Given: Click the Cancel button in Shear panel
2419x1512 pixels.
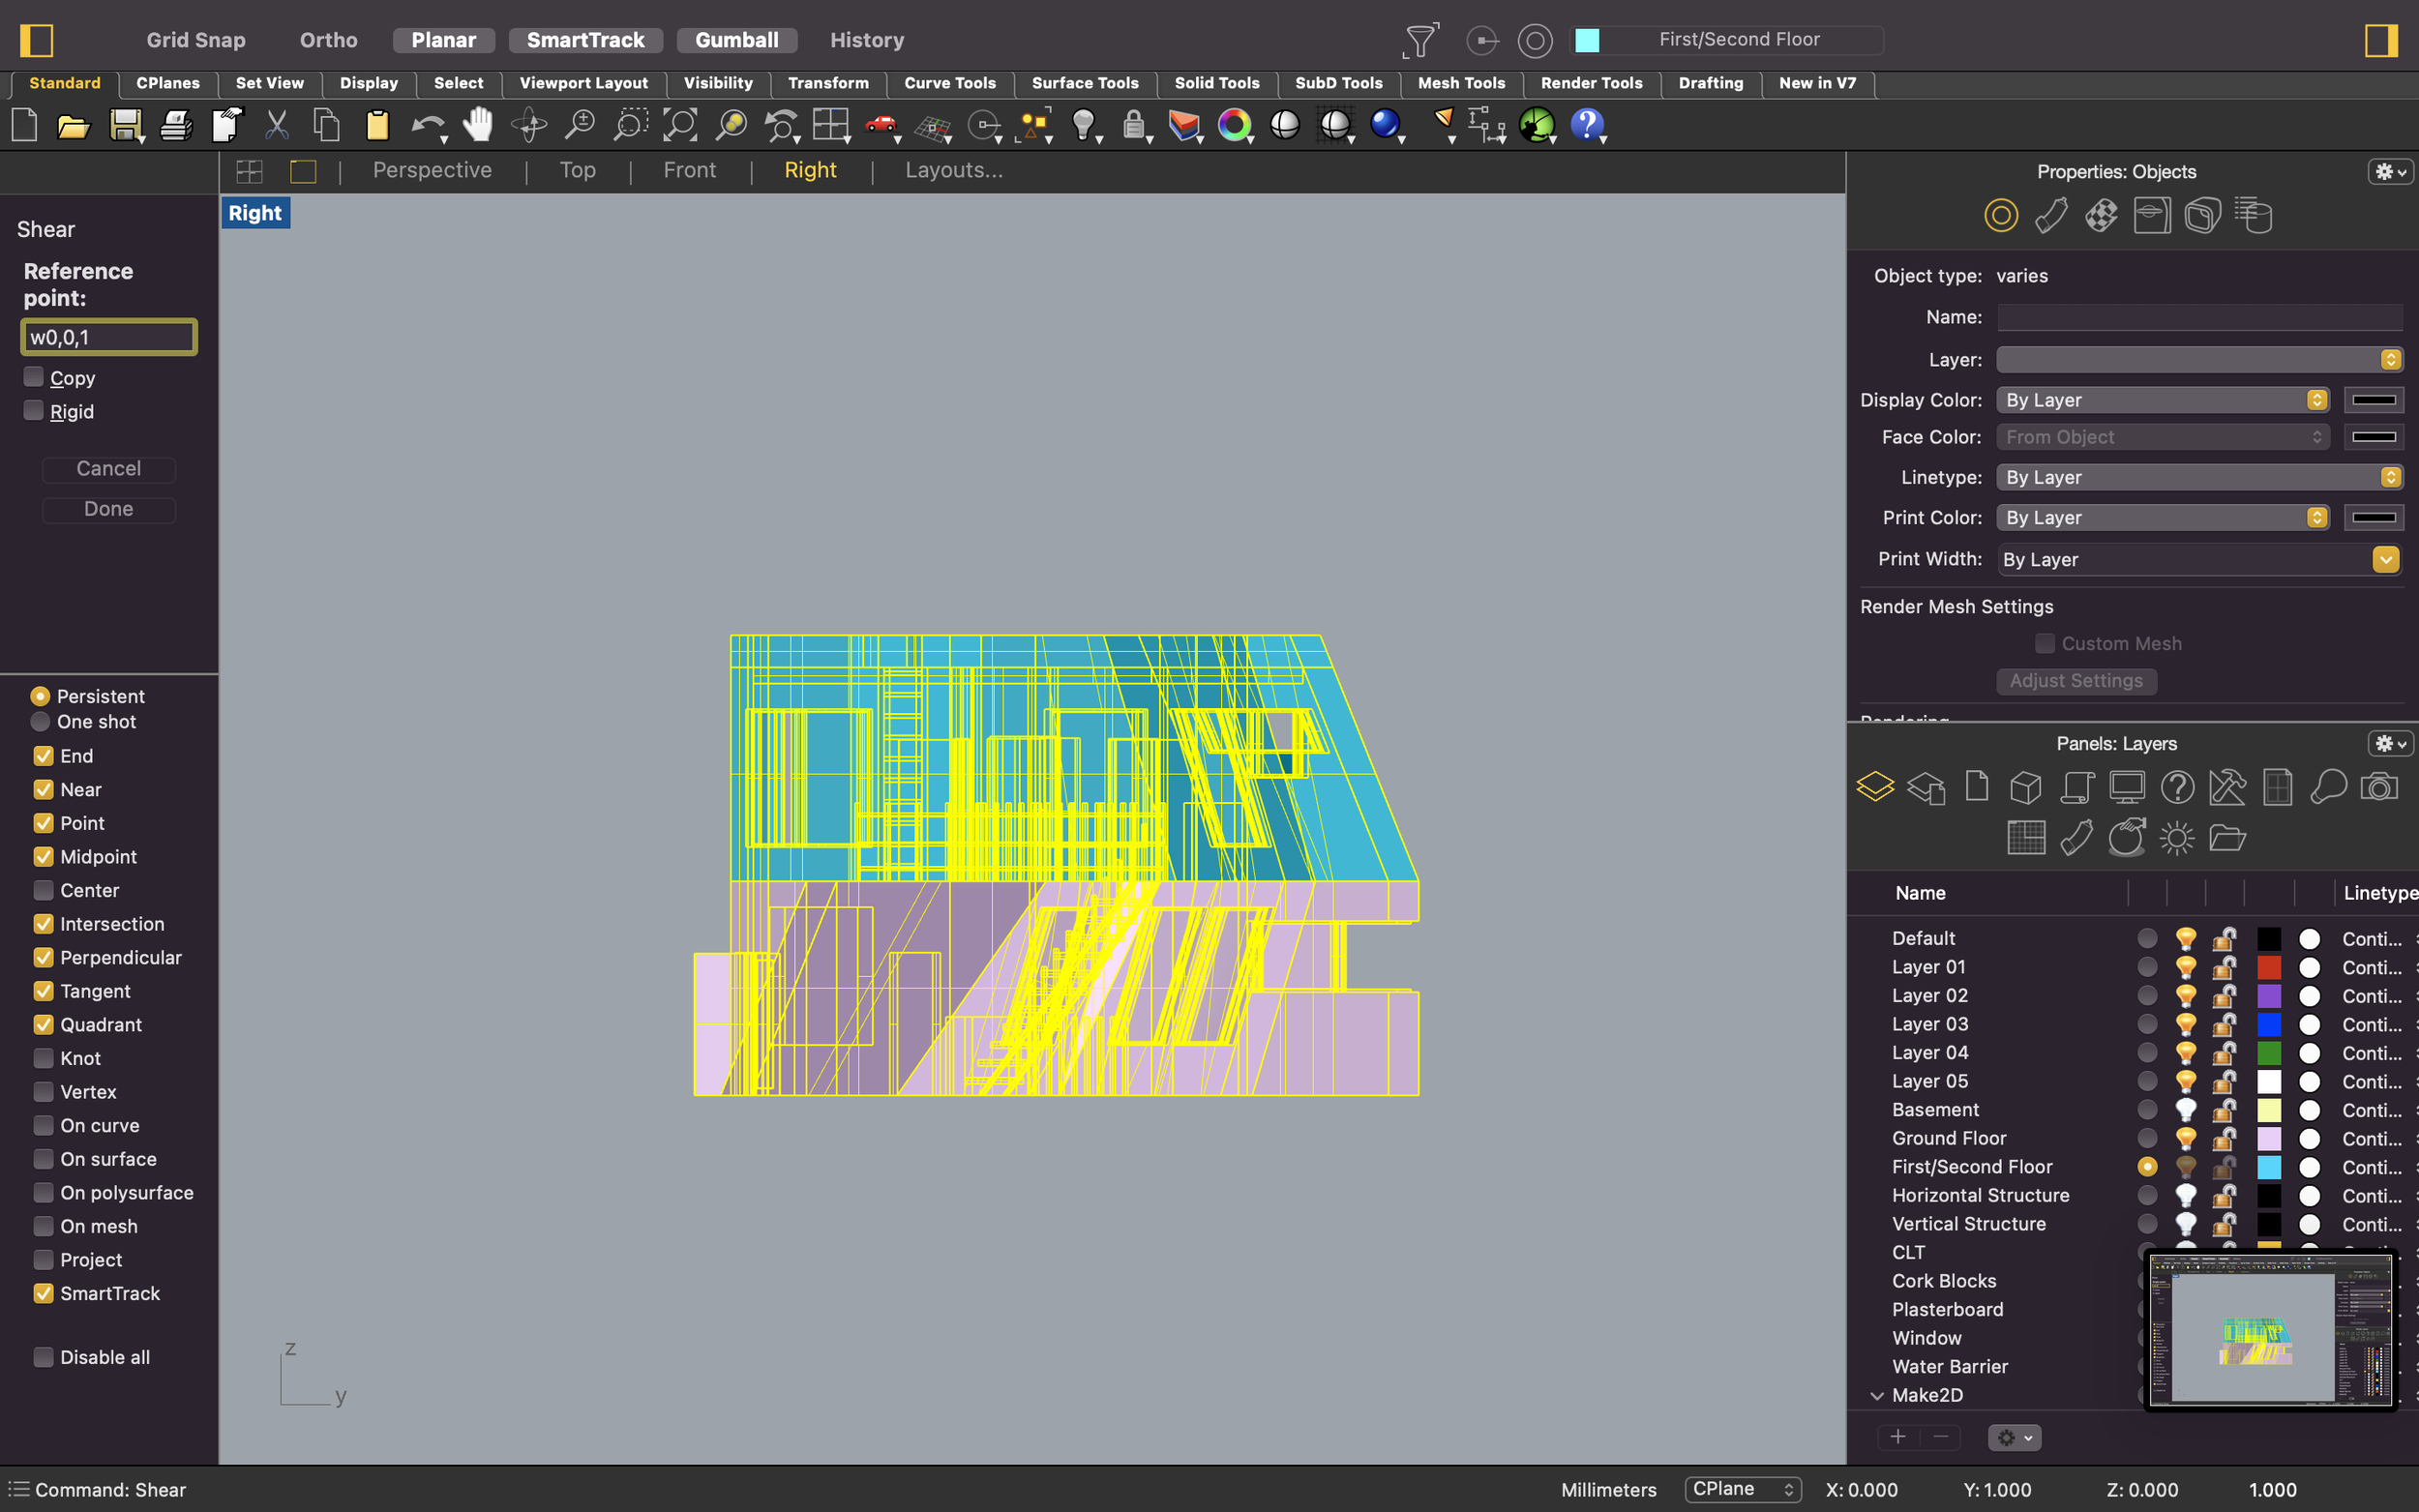Looking at the screenshot, I should tap(109, 467).
